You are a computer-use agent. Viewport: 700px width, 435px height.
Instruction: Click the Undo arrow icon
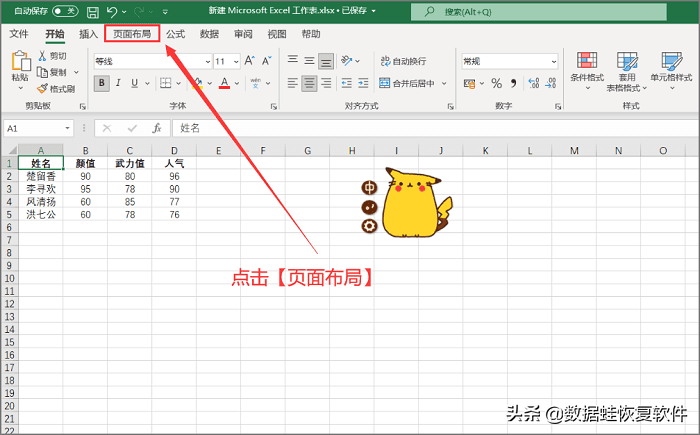click(112, 12)
